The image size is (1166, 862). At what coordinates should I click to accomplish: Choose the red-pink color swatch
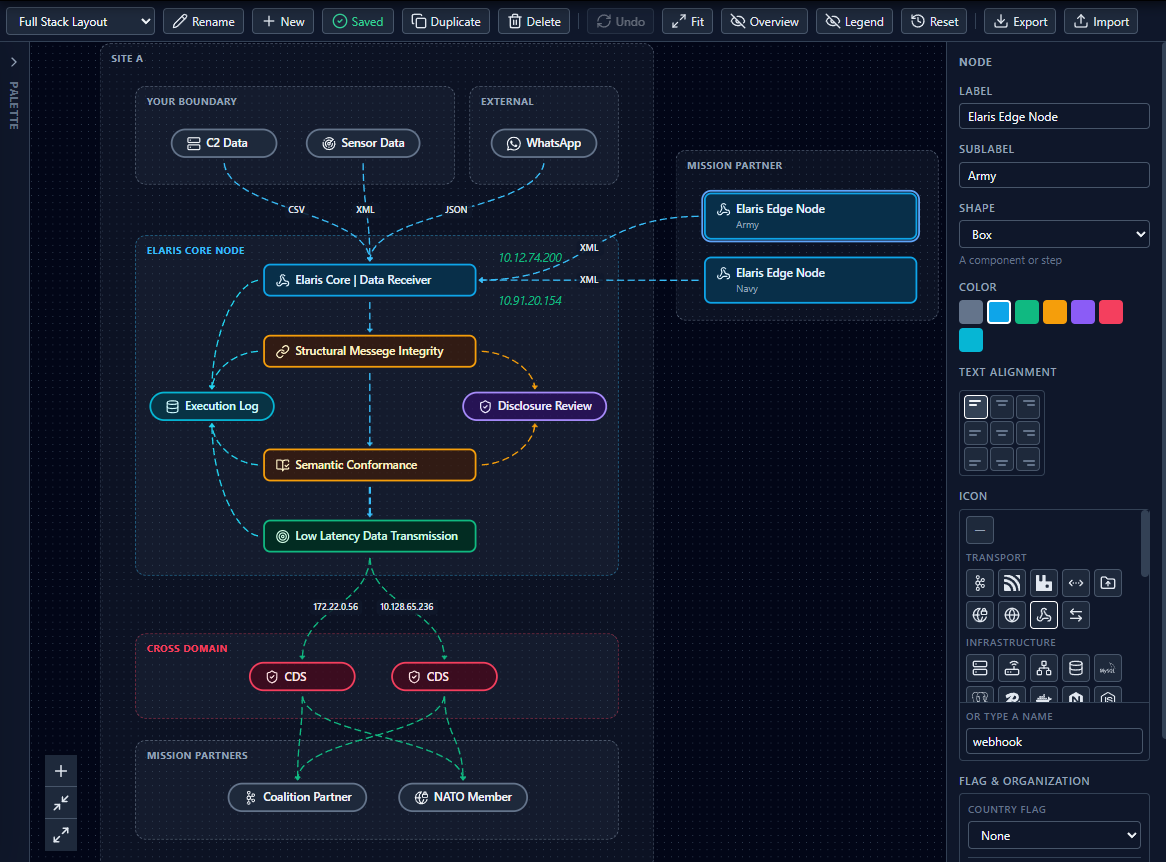[x=1110, y=312]
